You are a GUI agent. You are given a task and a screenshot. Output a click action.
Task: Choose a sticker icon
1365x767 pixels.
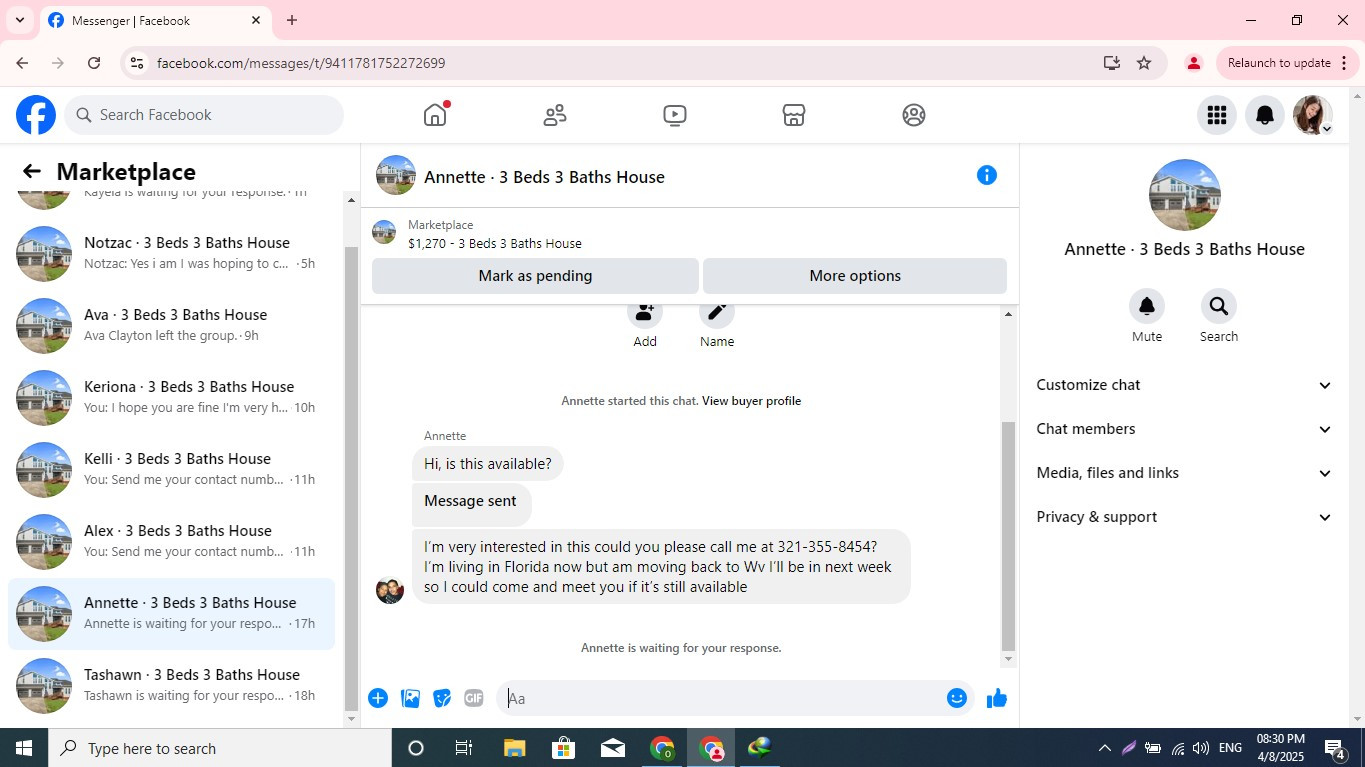442,698
